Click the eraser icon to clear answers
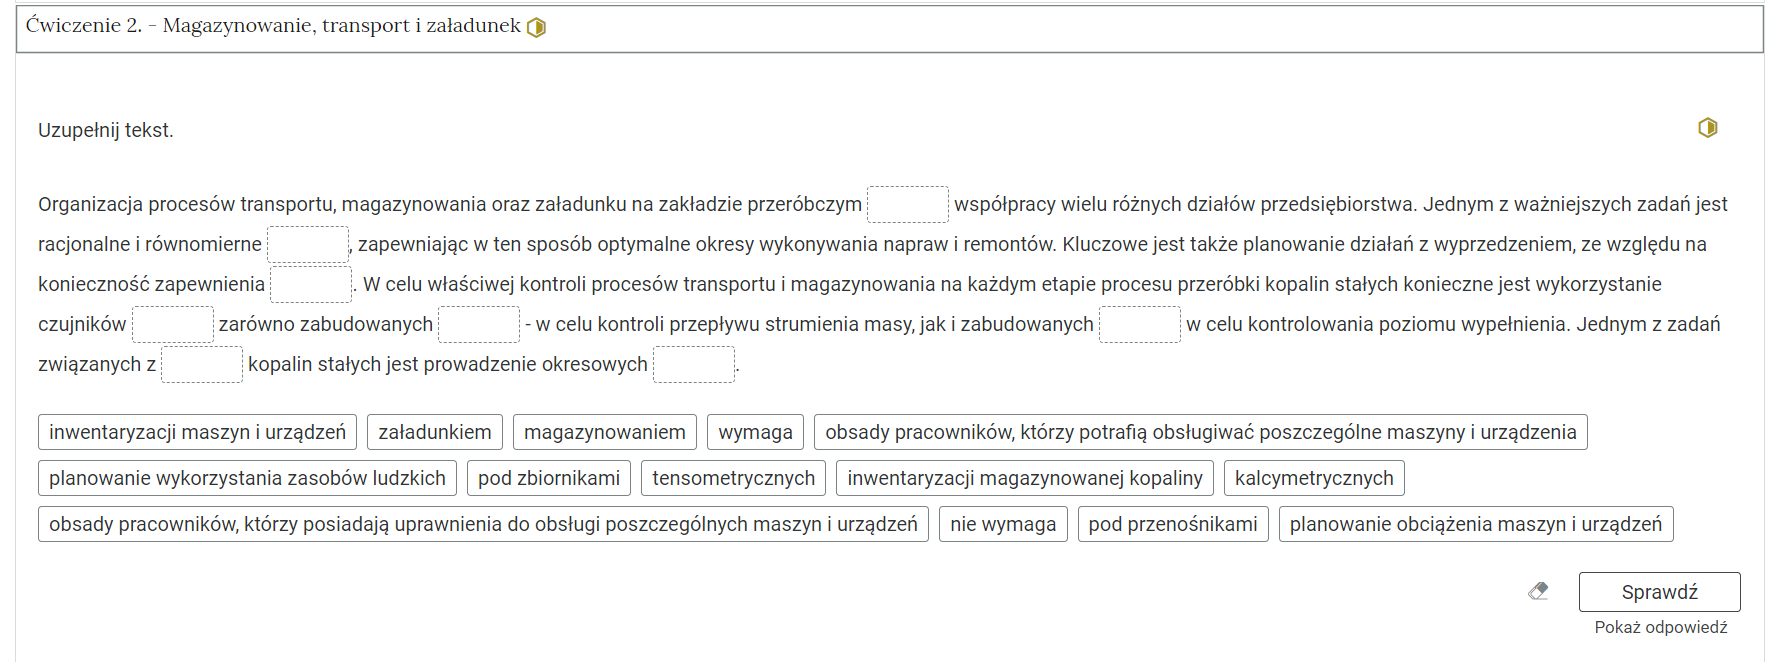Viewport: 1777px width, 662px height. click(1539, 591)
